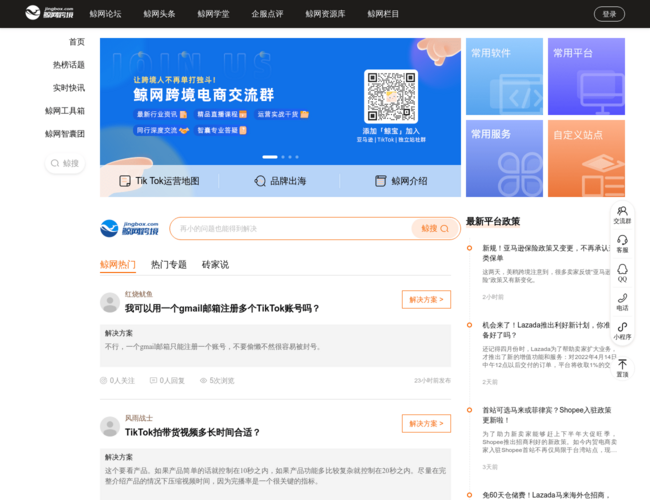Image resolution: width=650 pixels, height=500 pixels.
Task: Click the Jingbox logo in top navigation bar
Action: (49, 13)
